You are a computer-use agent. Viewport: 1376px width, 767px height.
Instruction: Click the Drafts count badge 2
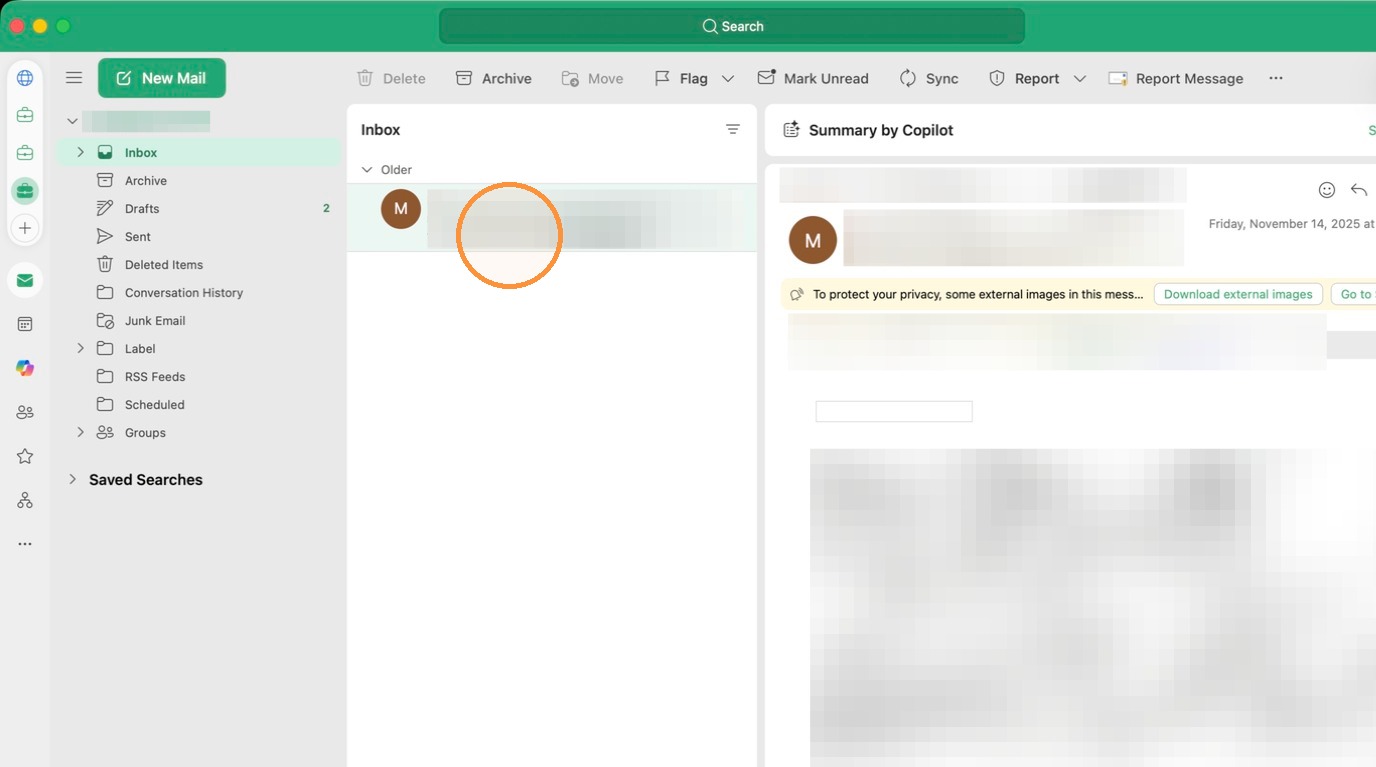pos(326,208)
